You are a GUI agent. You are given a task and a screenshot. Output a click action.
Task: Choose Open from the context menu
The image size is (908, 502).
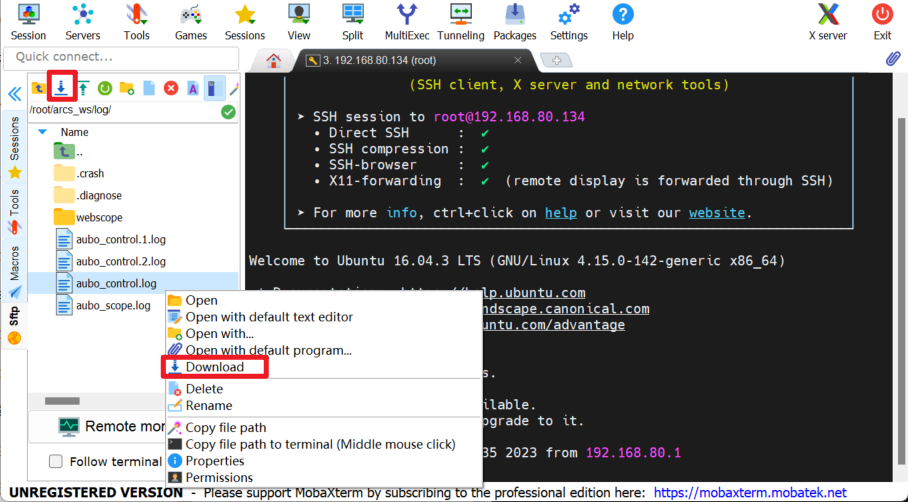click(324, 301)
